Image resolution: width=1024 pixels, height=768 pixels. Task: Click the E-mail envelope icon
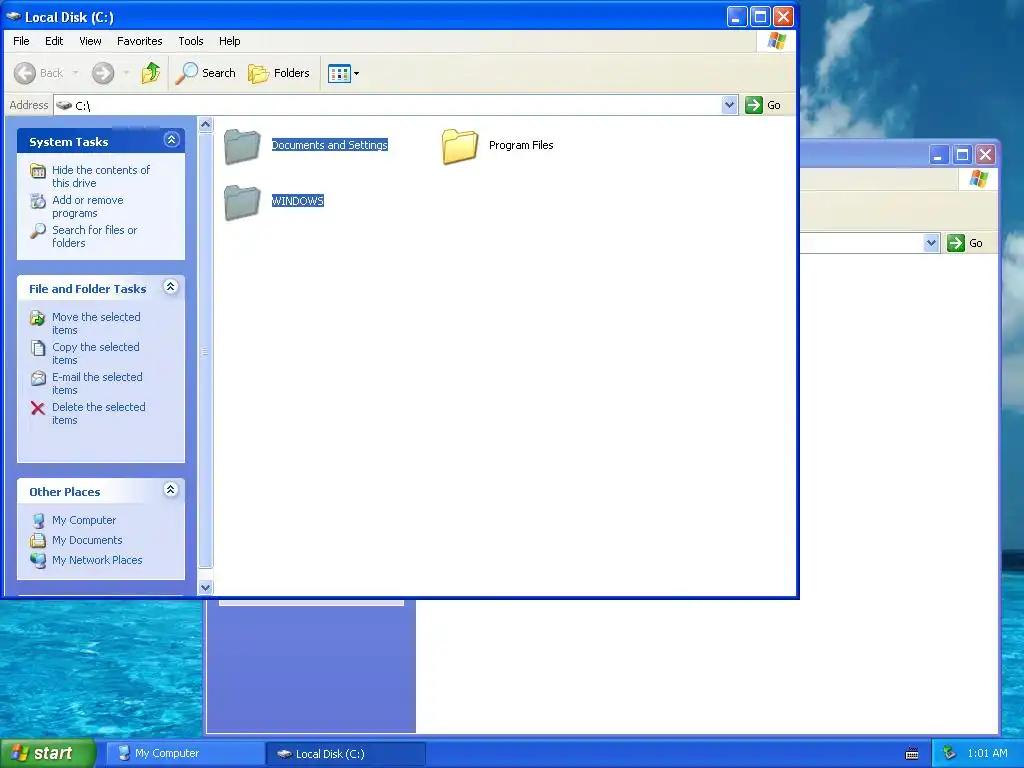pyautogui.click(x=38, y=378)
